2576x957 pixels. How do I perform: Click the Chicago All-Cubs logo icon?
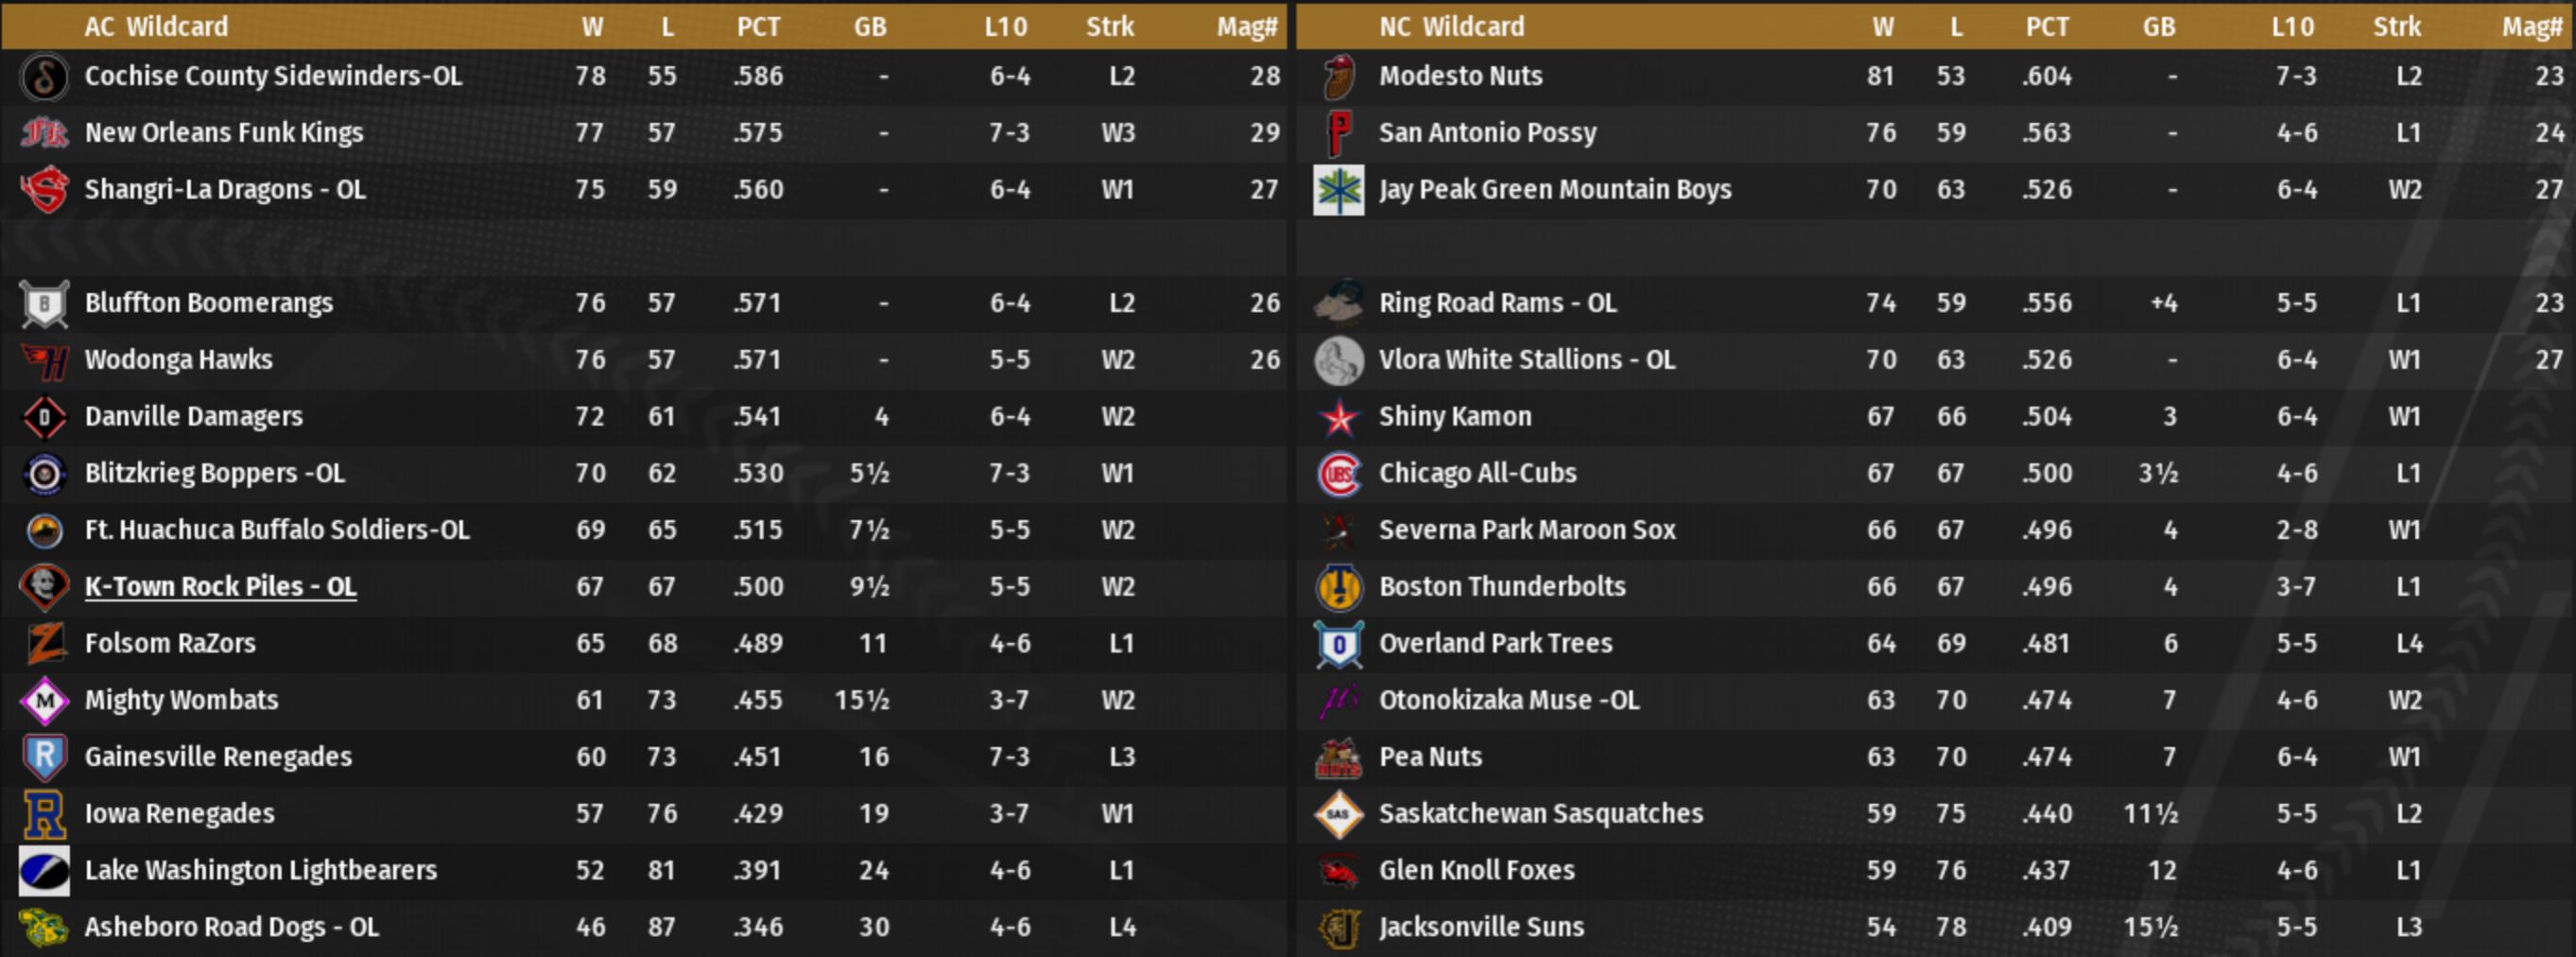click(1339, 474)
